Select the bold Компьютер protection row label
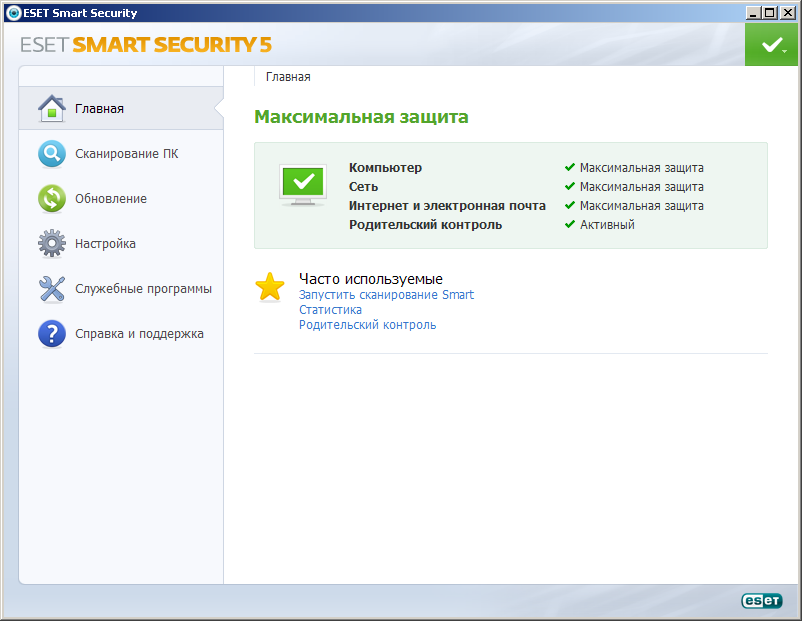This screenshot has height=621, width=802. pos(385,168)
